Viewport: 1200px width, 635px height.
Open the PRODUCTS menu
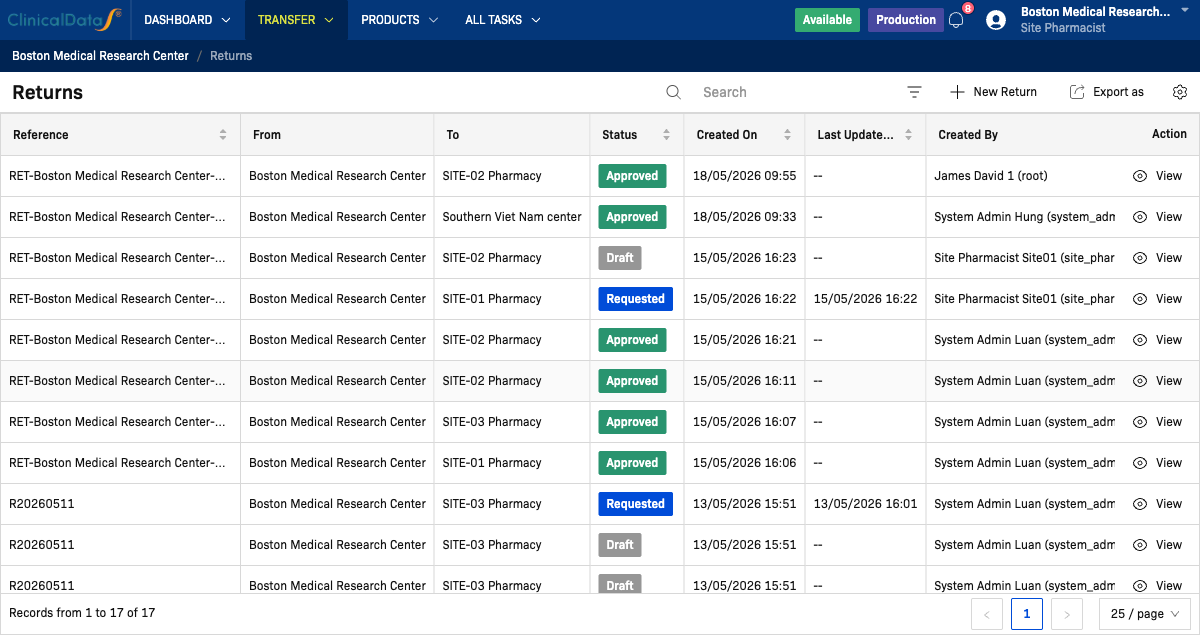(399, 20)
